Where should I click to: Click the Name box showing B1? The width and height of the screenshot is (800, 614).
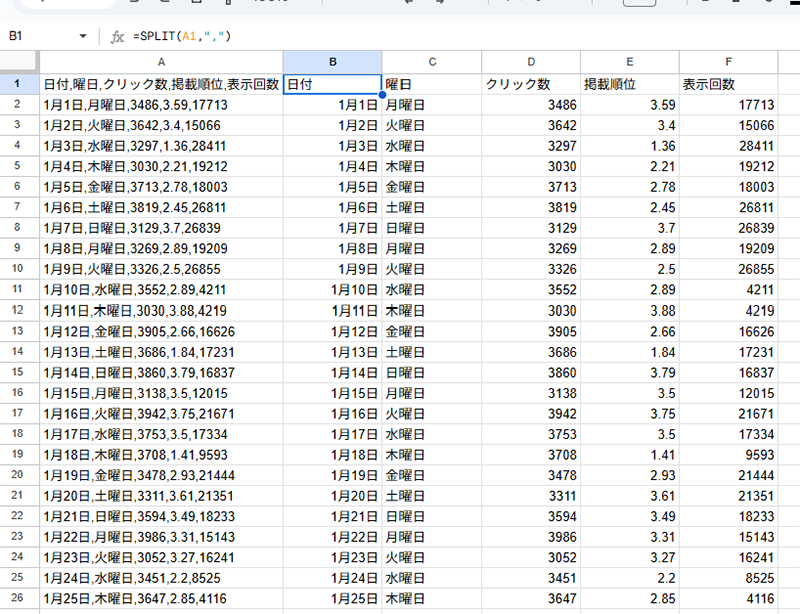point(40,37)
